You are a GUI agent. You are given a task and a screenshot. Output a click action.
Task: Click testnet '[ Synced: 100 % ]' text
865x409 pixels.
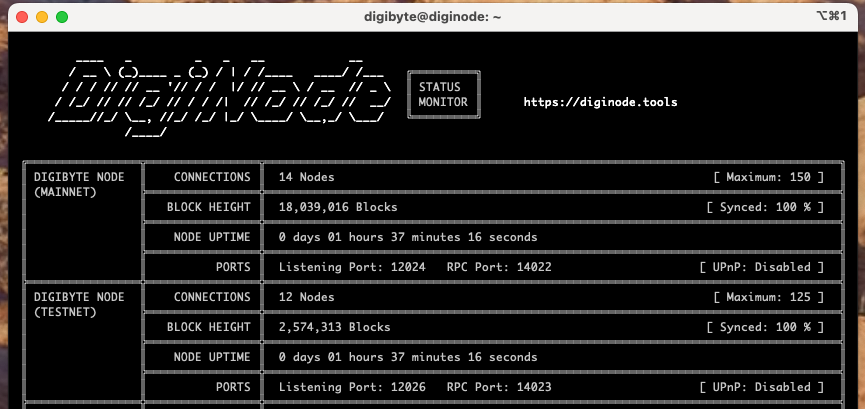click(765, 327)
